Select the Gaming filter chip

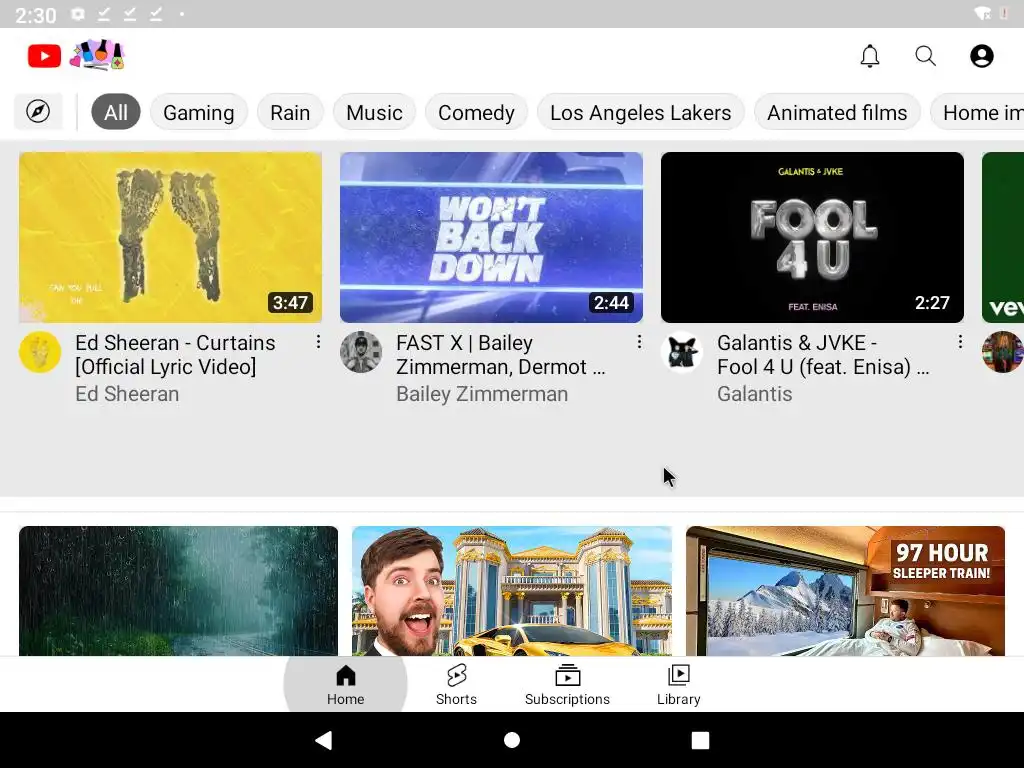pyautogui.click(x=199, y=112)
